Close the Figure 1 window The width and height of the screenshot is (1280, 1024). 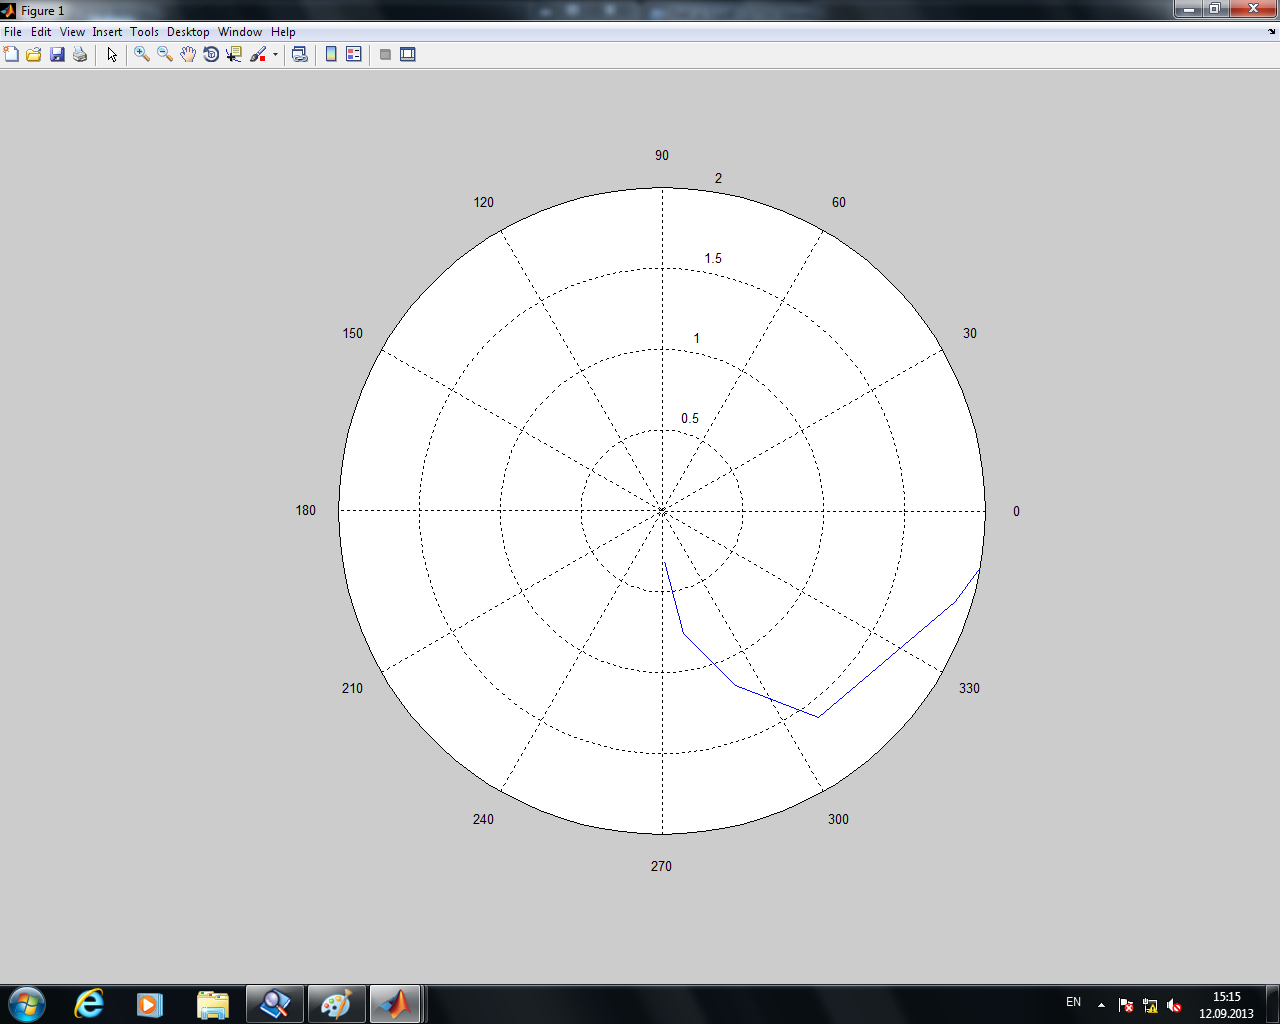point(1253,9)
